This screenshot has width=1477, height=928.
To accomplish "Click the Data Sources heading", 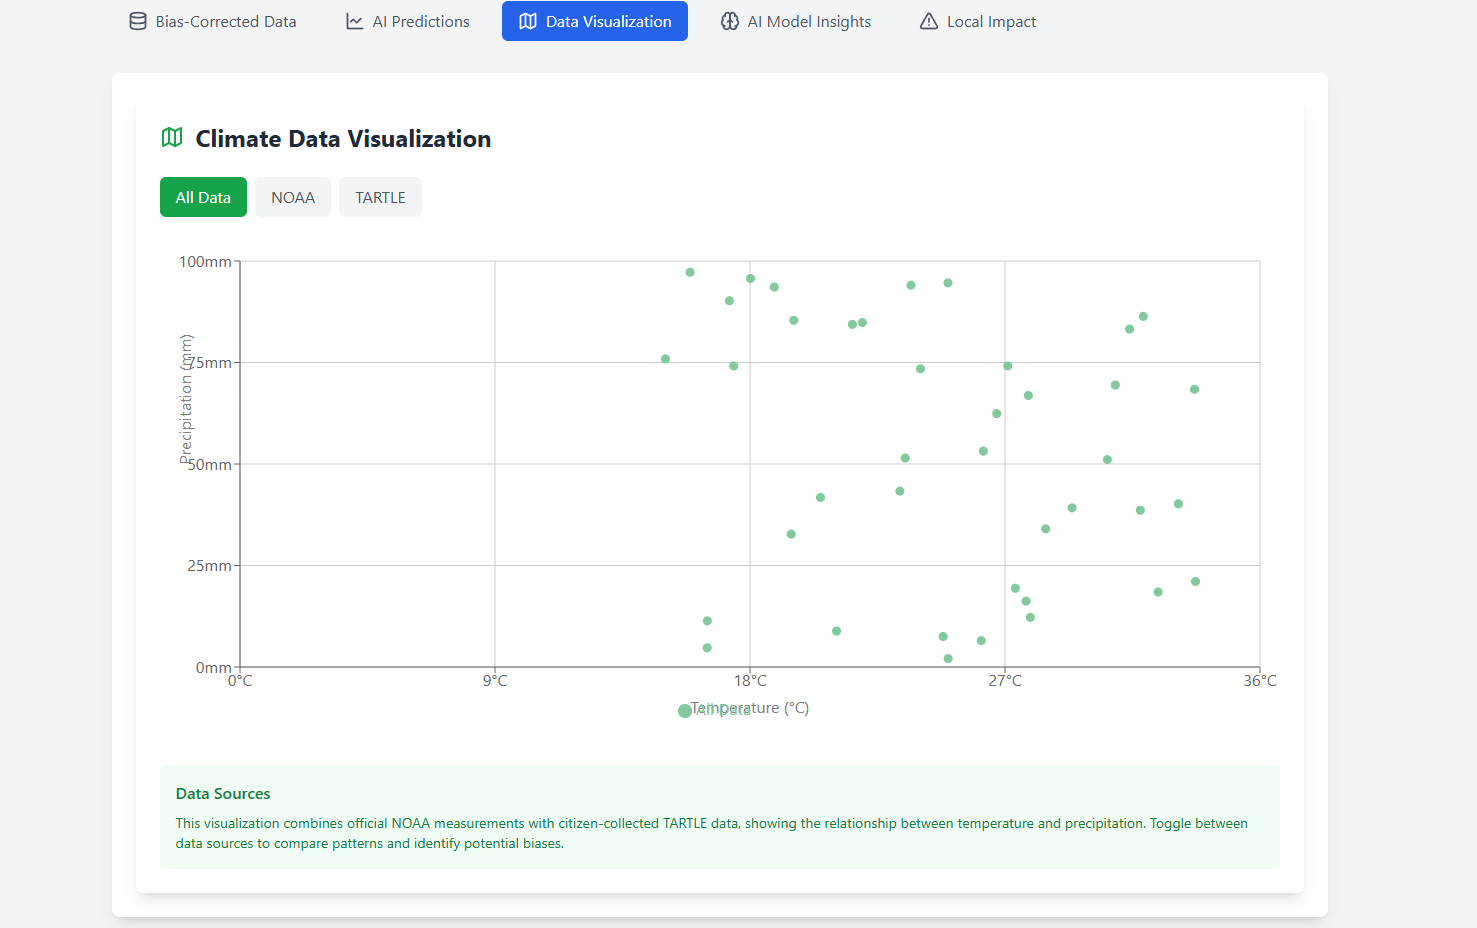I will pos(223,794).
